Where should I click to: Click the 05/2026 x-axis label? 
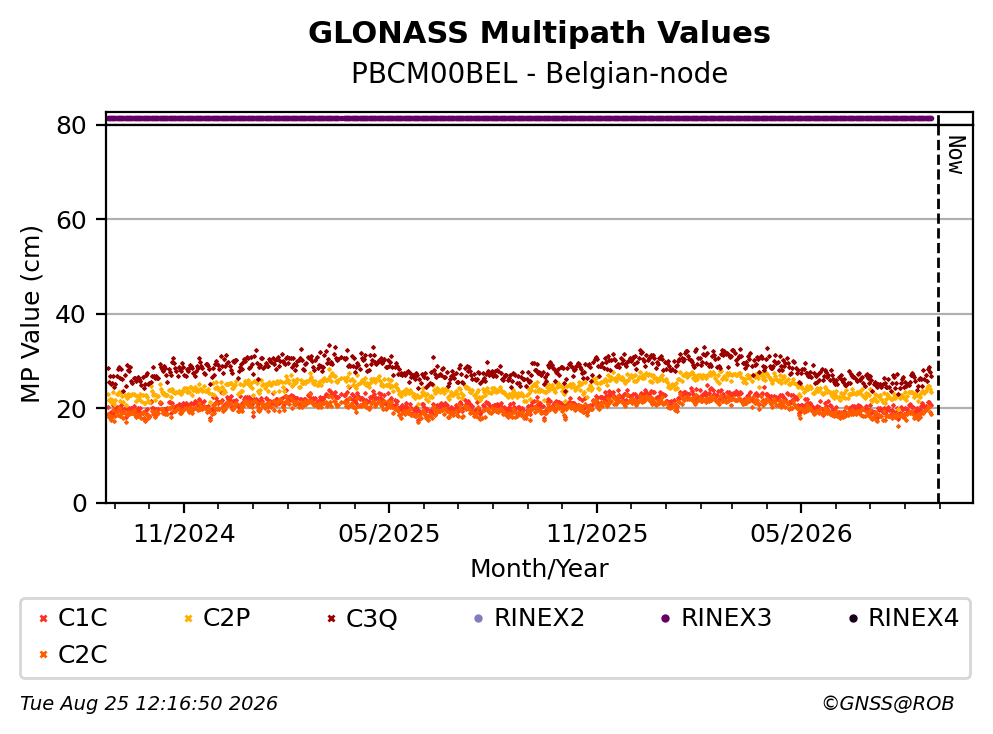(x=801, y=534)
